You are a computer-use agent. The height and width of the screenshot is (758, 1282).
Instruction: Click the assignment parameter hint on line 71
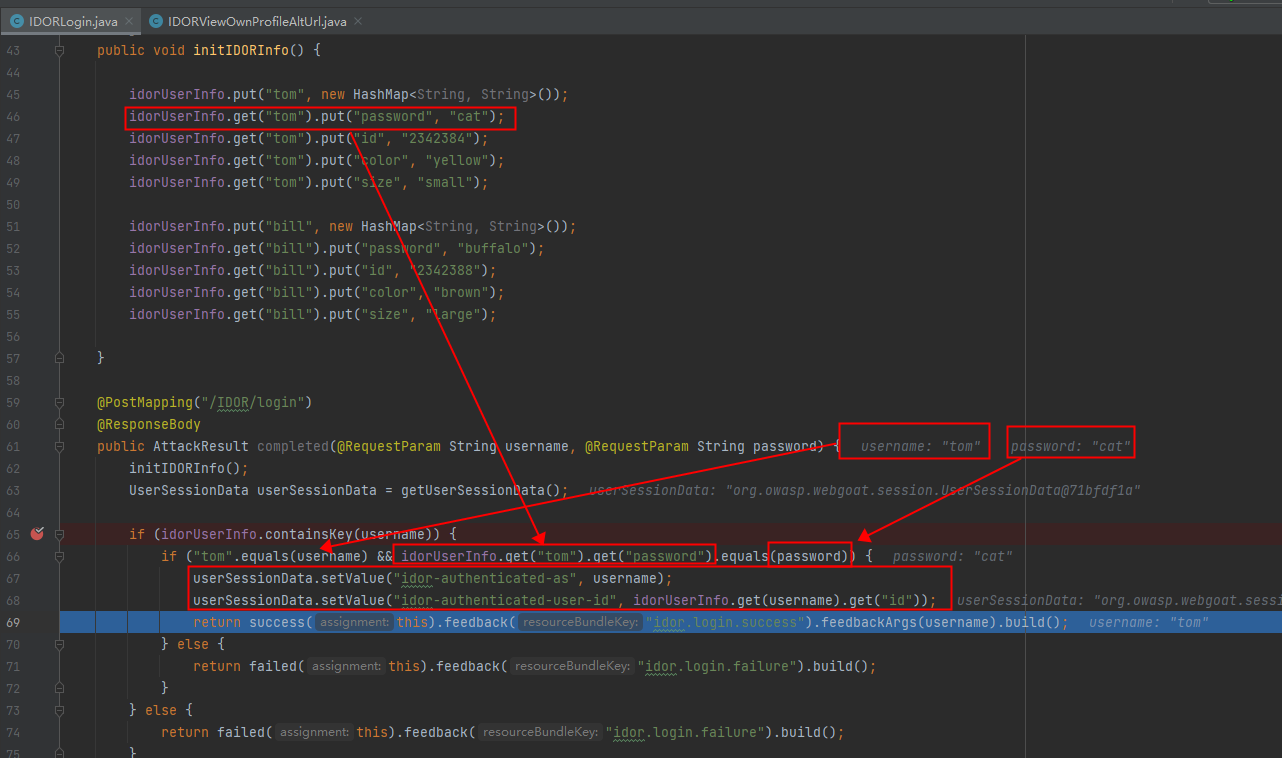(x=346, y=666)
